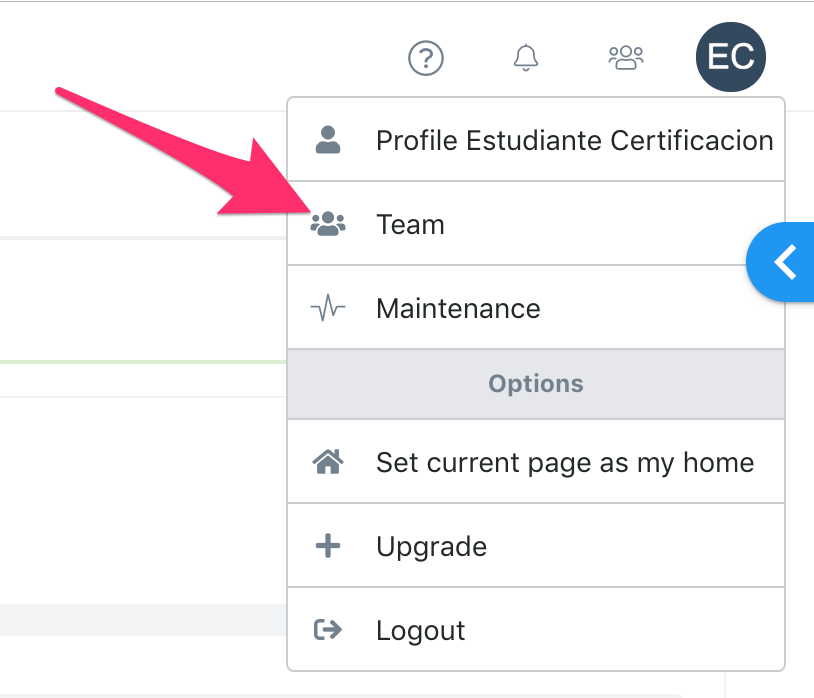Click the group icon next to Team

tap(328, 224)
